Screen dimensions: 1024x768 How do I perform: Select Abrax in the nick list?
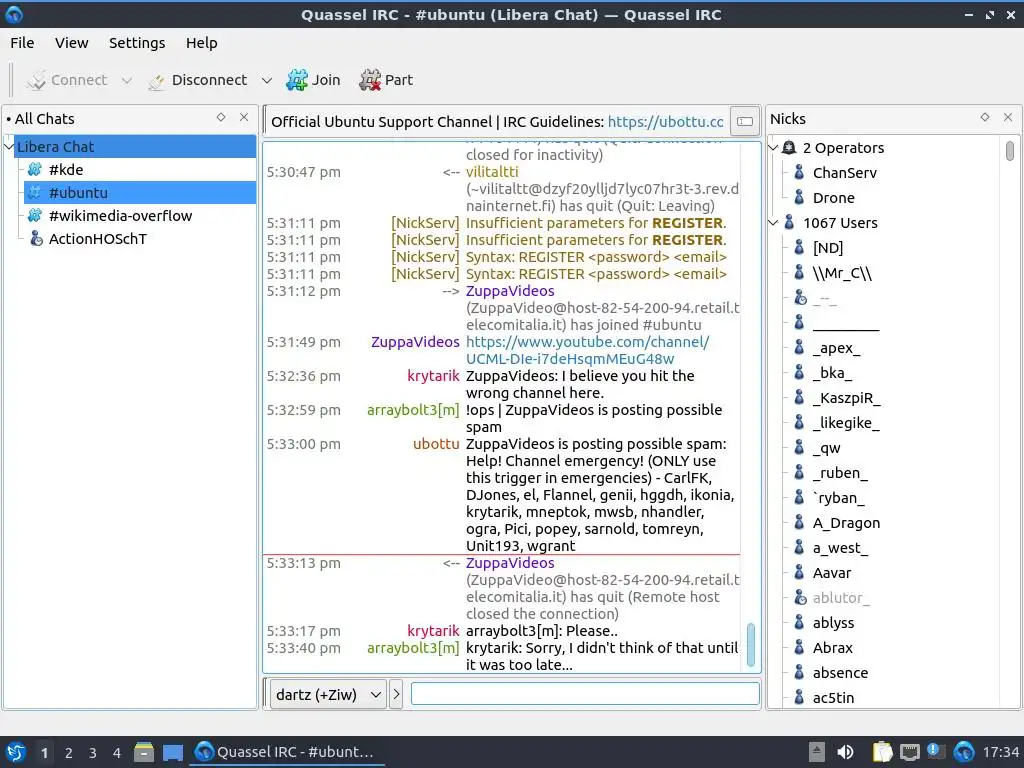[x=833, y=648]
